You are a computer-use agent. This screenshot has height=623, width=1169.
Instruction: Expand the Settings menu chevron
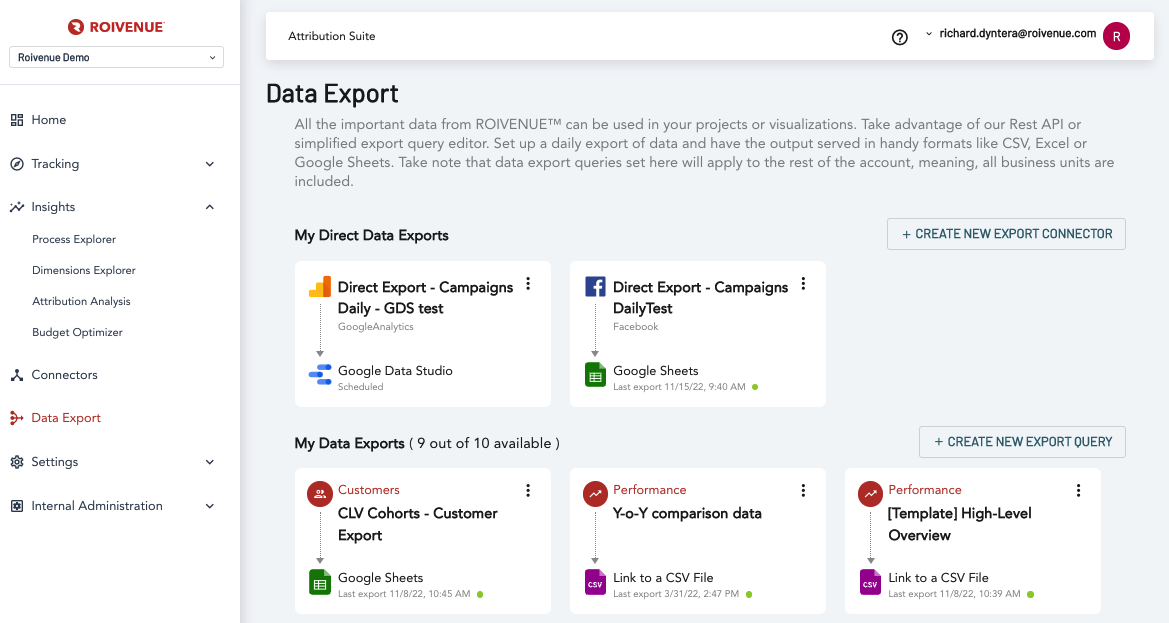tap(209, 462)
